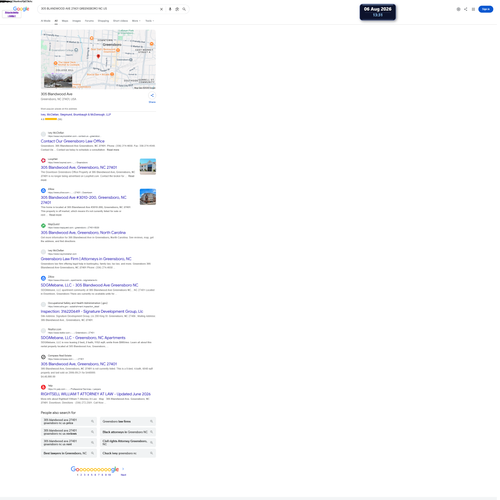500x500 pixels.
Task: Click the red pin on the map
Action: 98,56
